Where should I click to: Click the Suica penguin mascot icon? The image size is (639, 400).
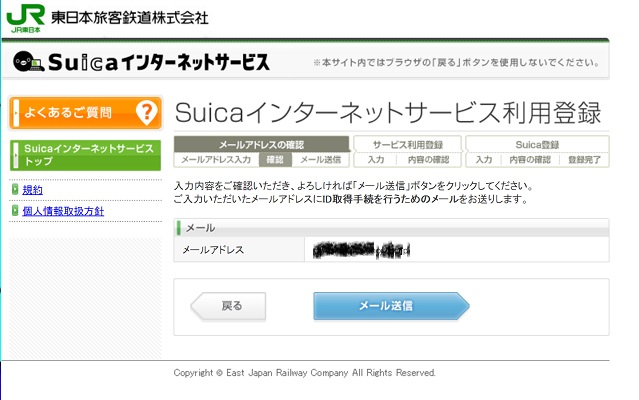tap(28, 62)
